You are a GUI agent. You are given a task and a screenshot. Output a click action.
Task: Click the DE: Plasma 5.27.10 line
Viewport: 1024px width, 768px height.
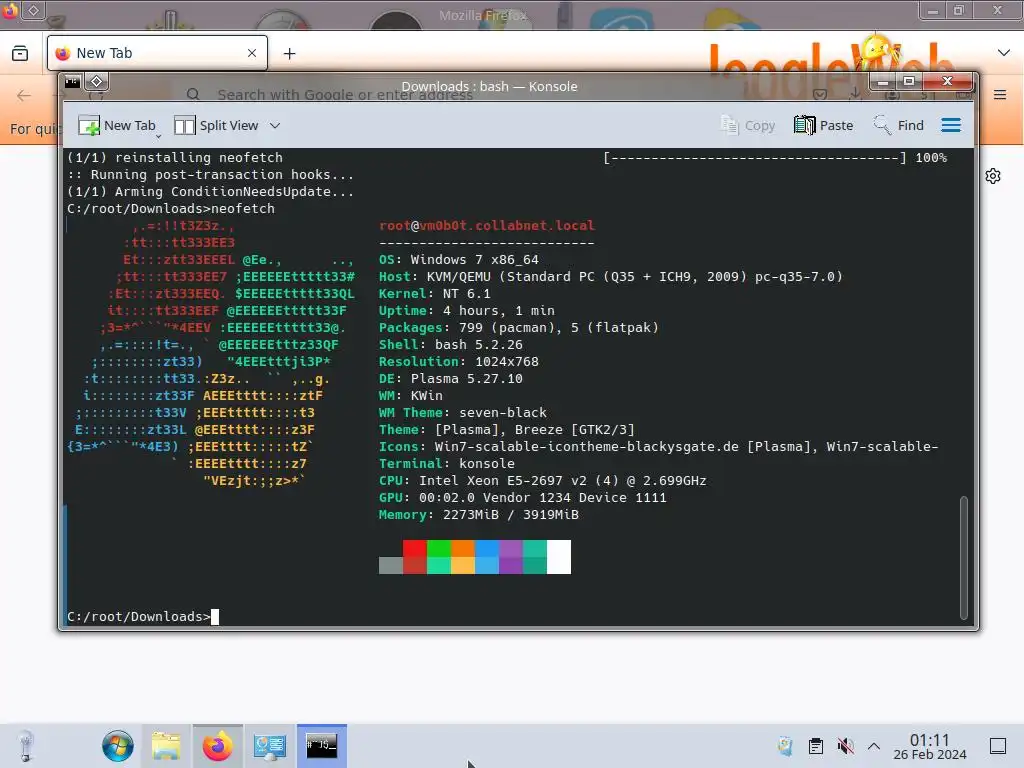pyautogui.click(x=451, y=378)
